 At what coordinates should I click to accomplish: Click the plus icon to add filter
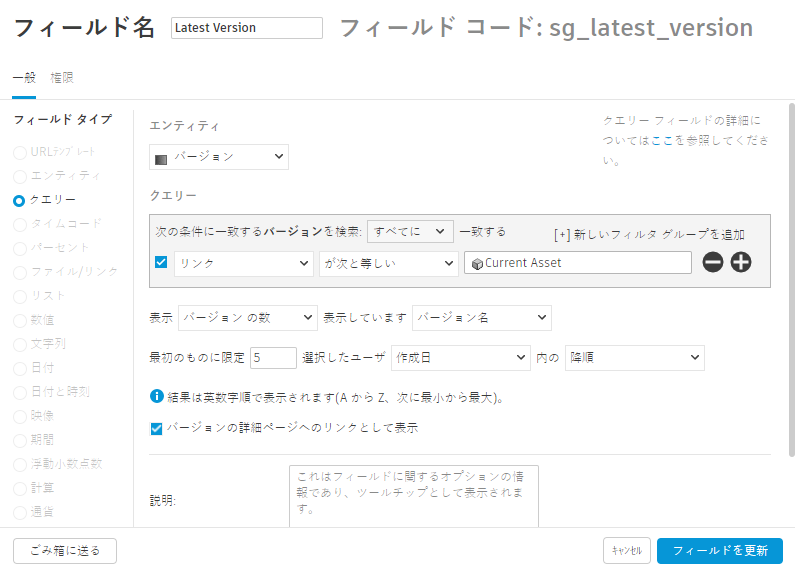741,263
